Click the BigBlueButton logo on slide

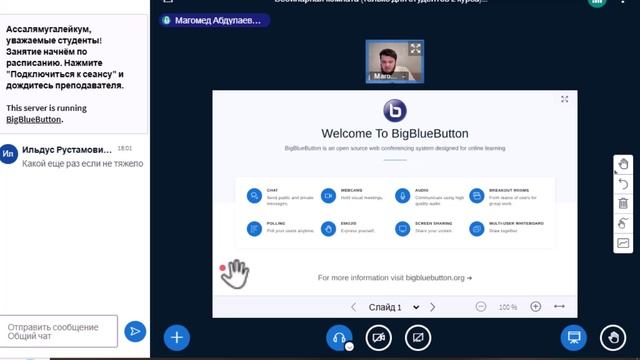point(395,111)
